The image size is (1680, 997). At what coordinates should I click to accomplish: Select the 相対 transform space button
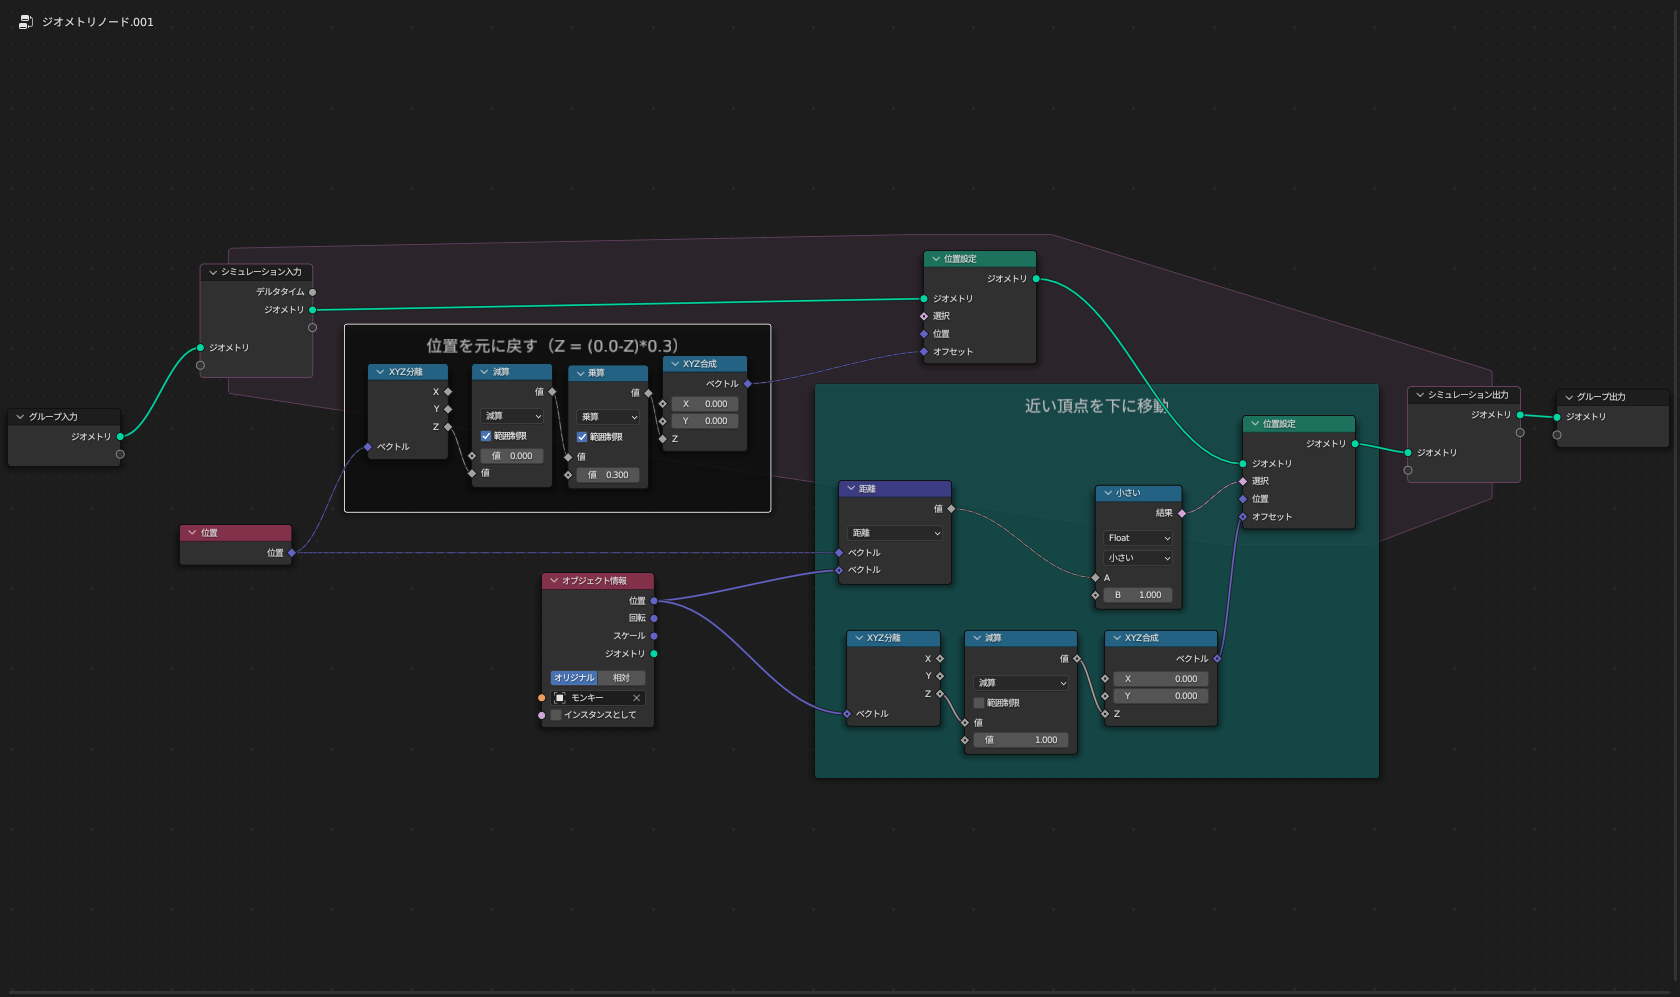(x=621, y=678)
